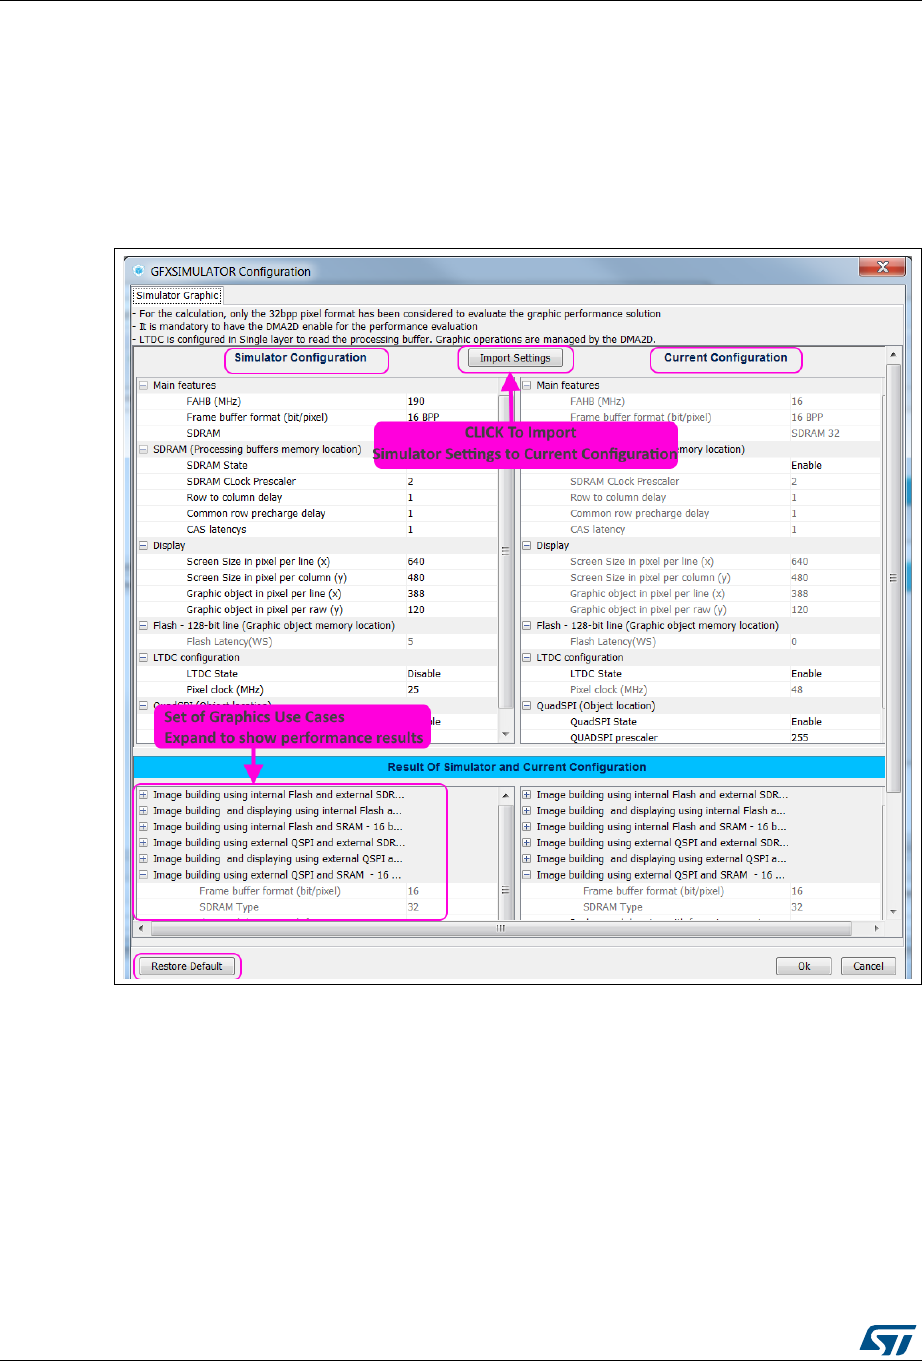Screen dimensions: 922x1361
Task: Click the Cancel button
Action: (868, 966)
